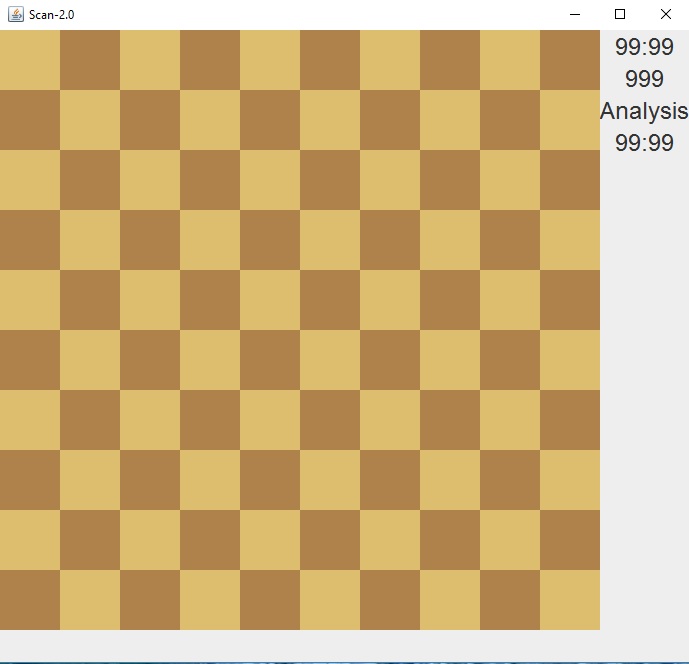The width and height of the screenshot is (689, 664).
Task: Pick the rightmost light square in second row
Action: [x=570, y=120]
